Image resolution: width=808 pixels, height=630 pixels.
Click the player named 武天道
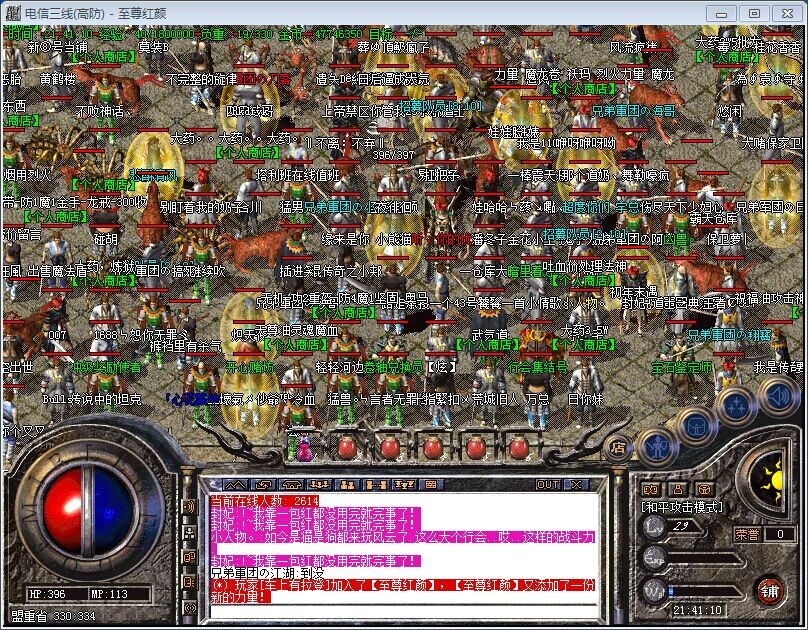490,335
